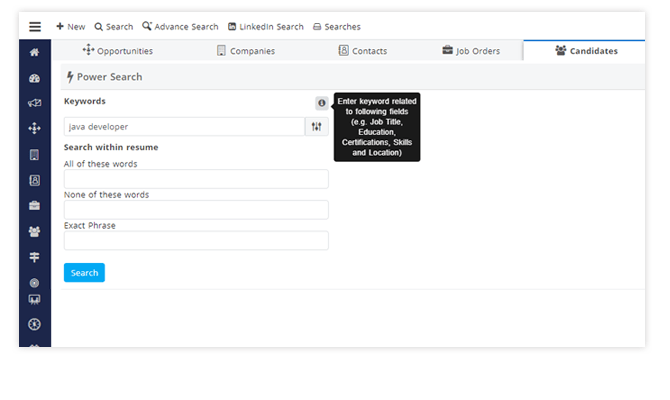Open Advance Search from the toolbar
The width and height of the screenshot is (670, 400).
[181, 27]
